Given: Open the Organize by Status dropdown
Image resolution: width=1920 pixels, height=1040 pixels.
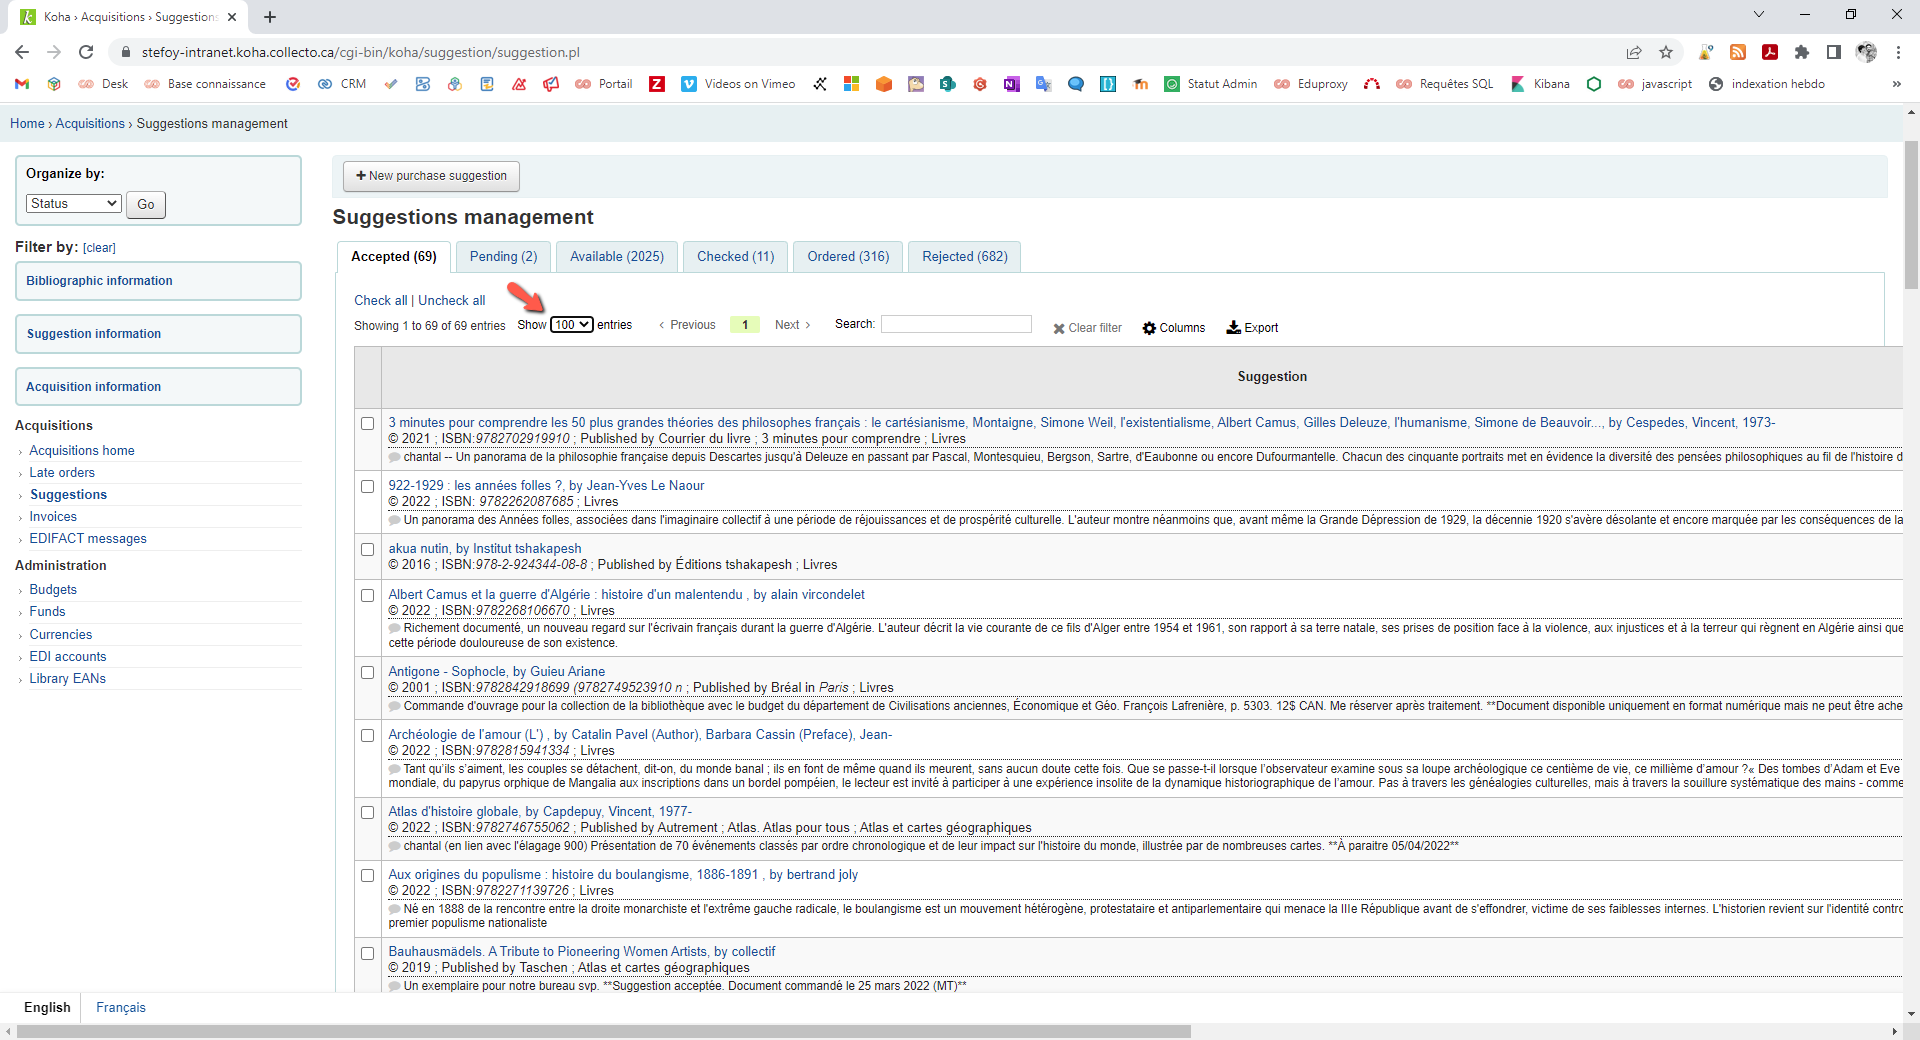Looking at the screenshot, I should point(74,204).
